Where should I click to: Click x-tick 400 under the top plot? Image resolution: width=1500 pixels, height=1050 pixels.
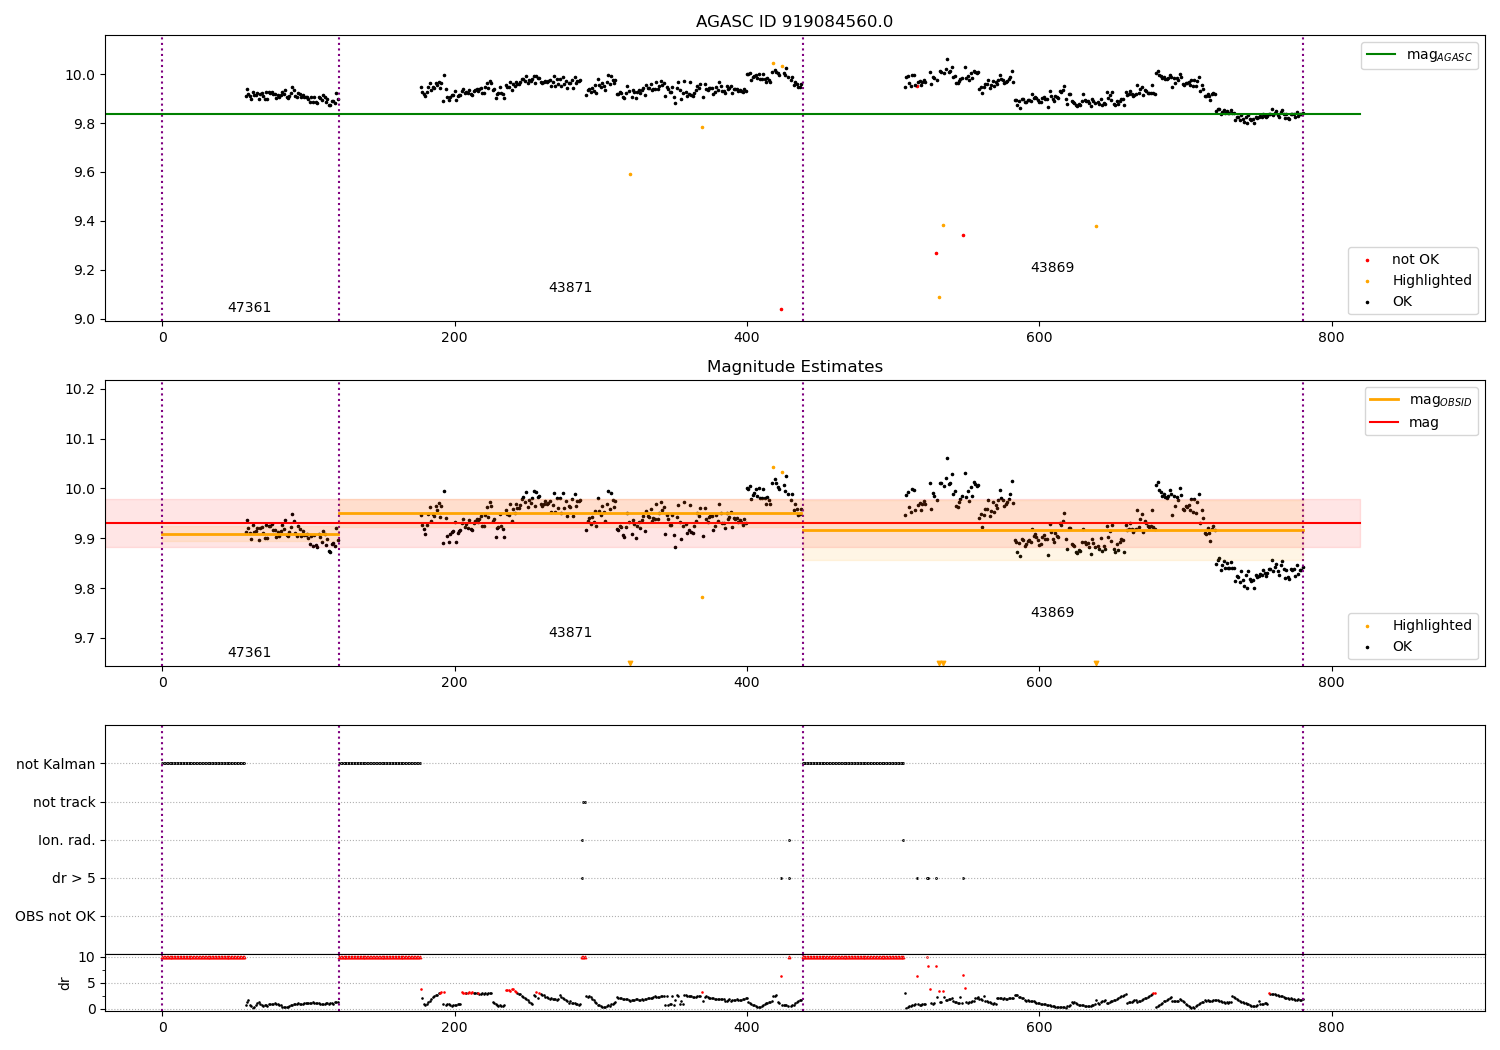coord(747,338)
